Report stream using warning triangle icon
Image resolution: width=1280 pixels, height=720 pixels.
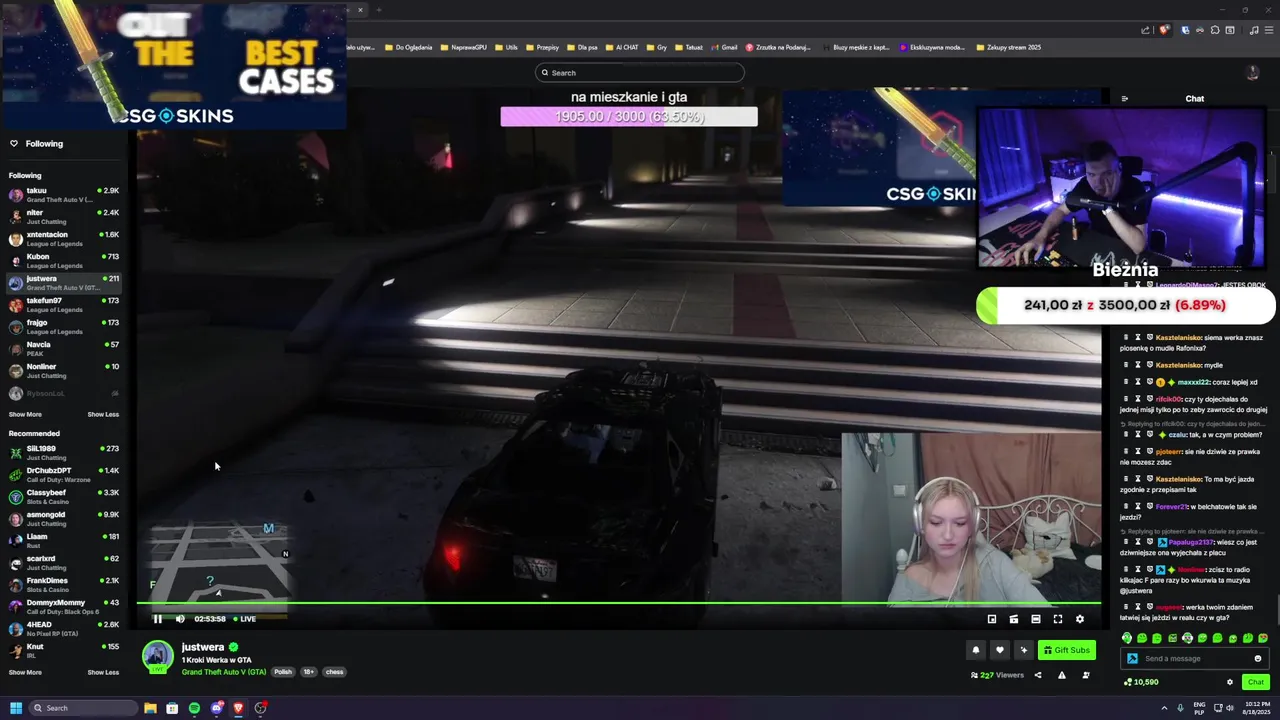click(x=1062, y=675)
